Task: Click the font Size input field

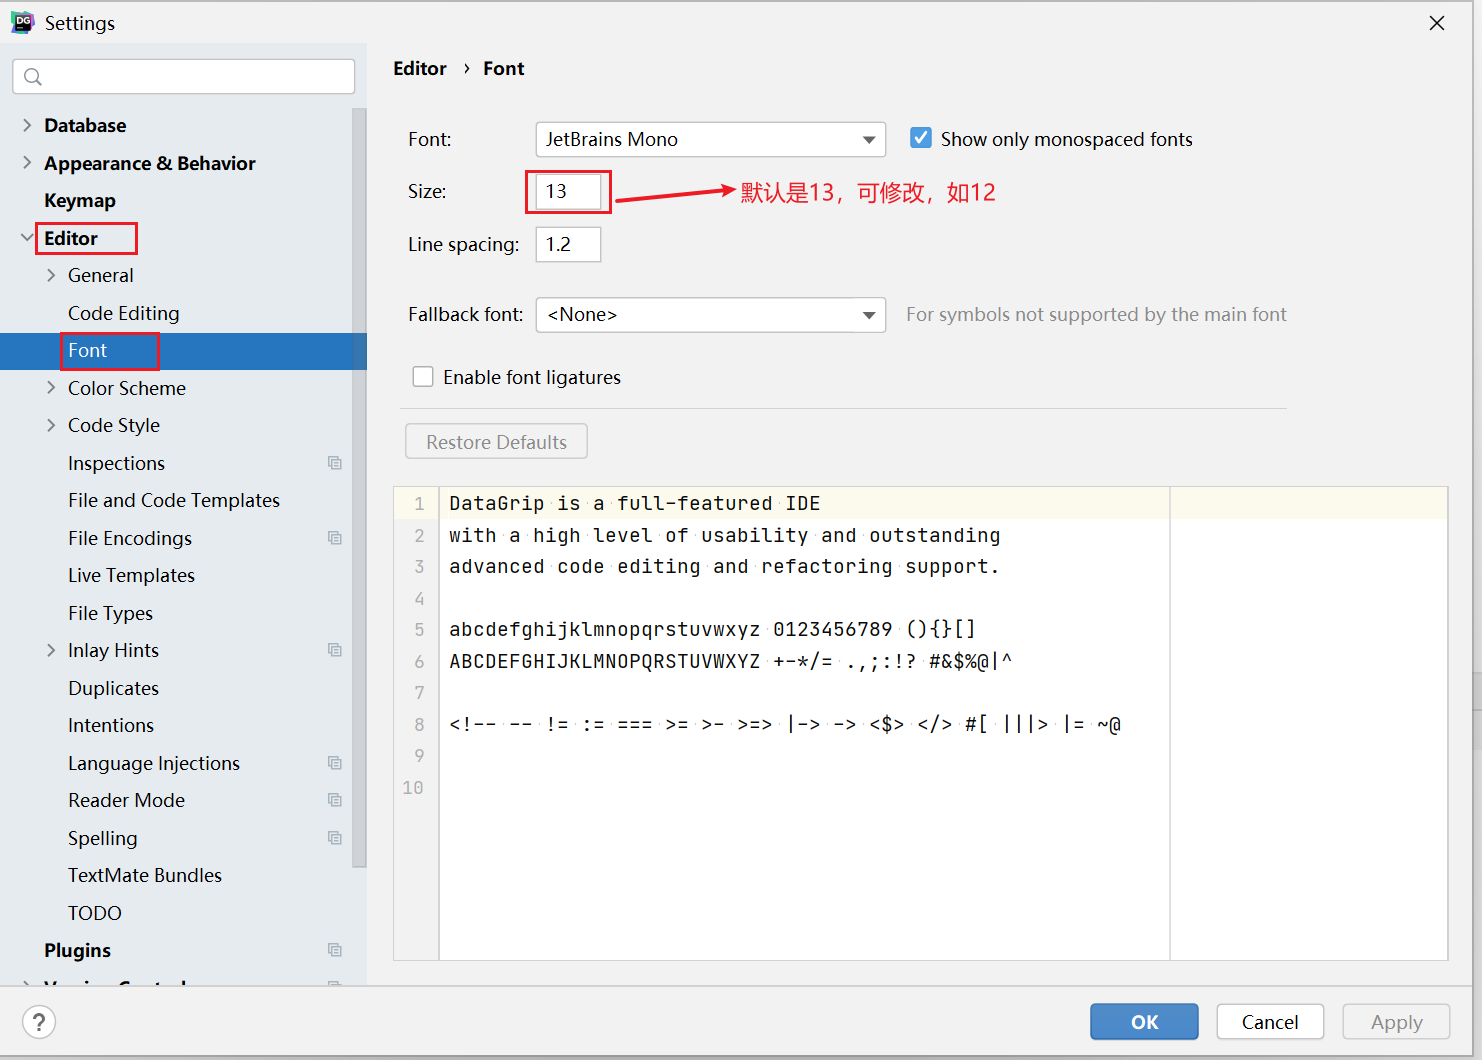Action: (567, 192)
